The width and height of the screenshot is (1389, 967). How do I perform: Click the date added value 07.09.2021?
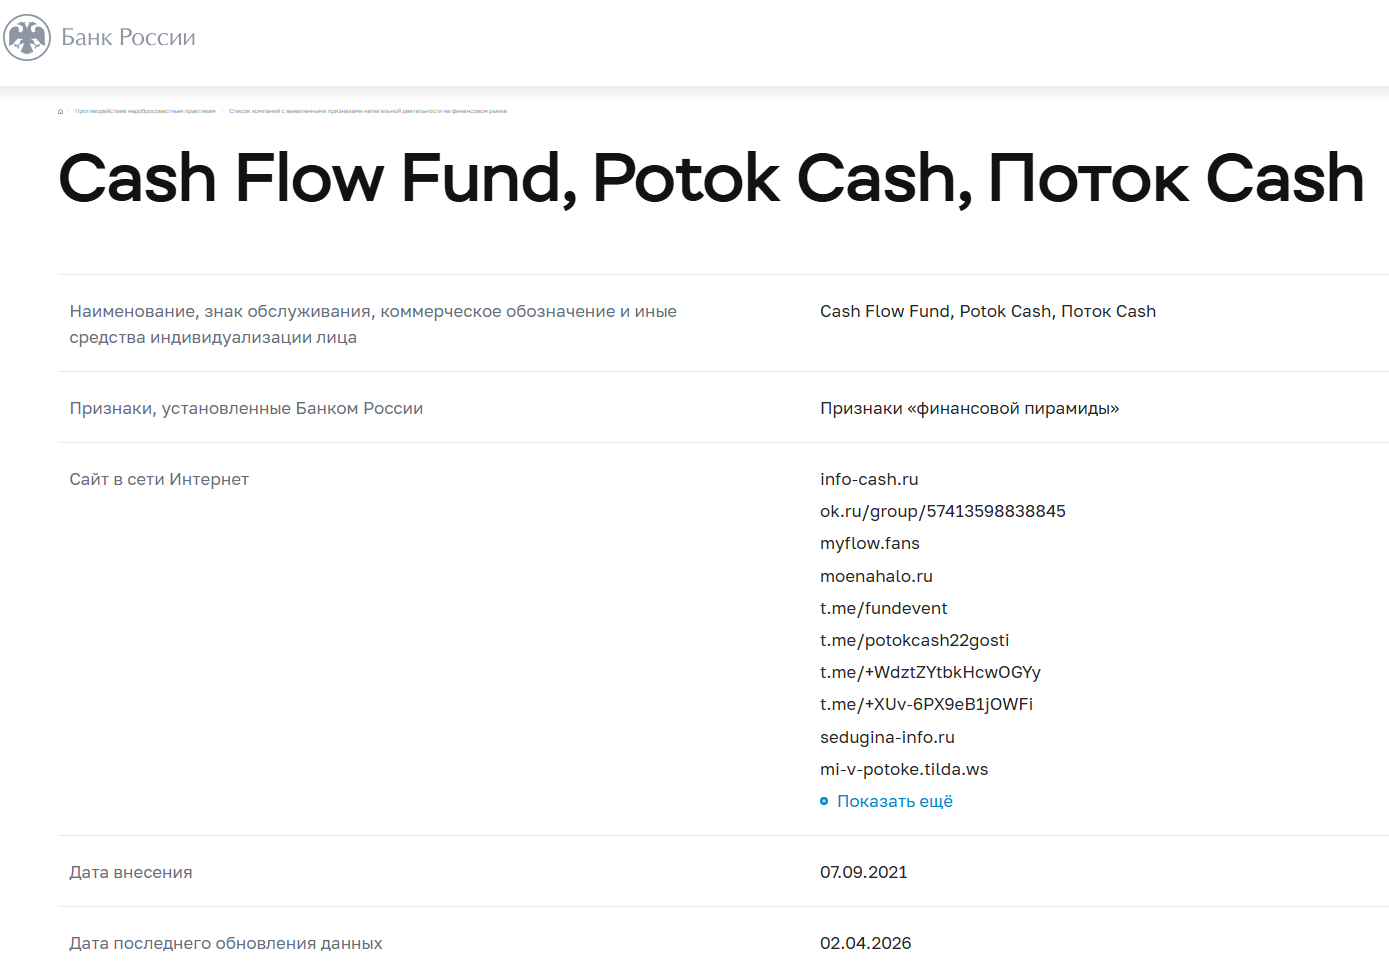[863, 872]
